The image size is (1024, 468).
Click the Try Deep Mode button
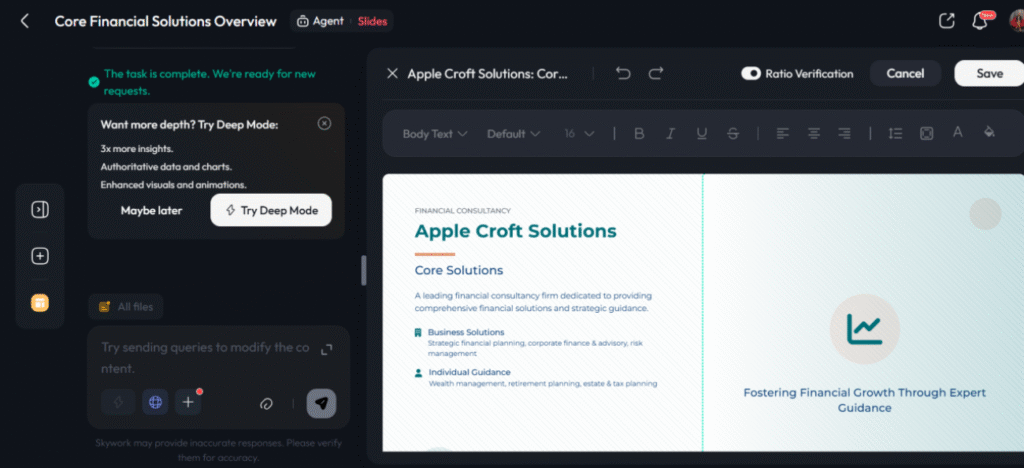coord(271,211)
